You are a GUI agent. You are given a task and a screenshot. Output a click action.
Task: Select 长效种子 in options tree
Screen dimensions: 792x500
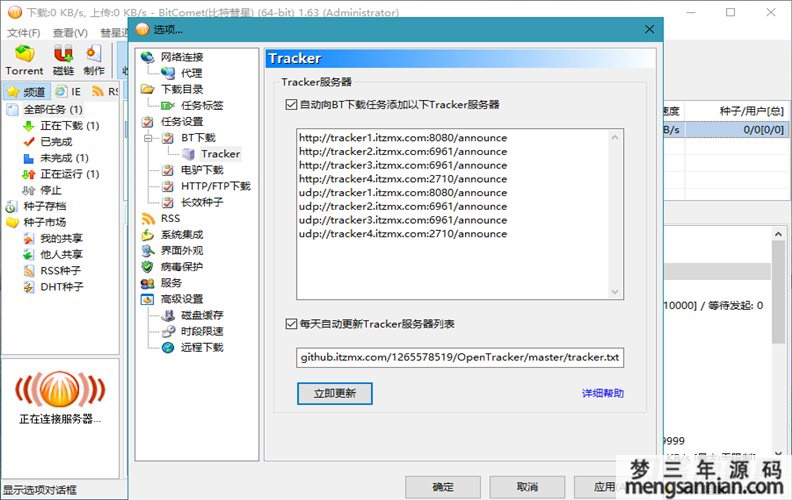(202, 203)
